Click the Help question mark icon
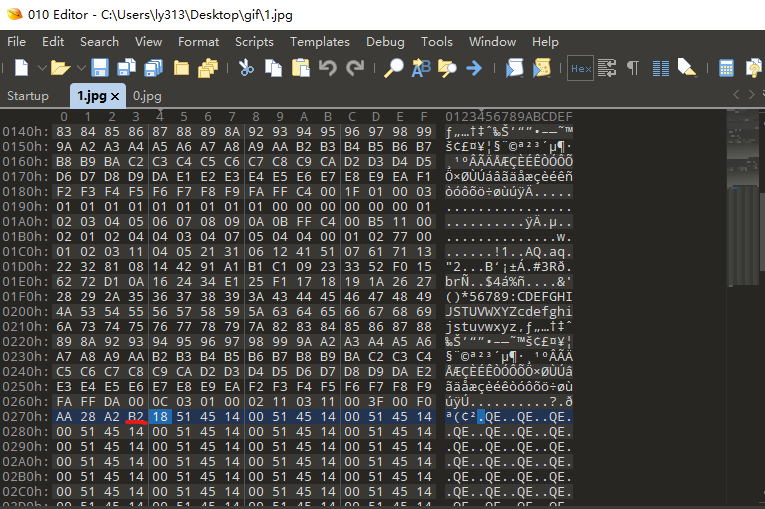765x509 pixels. point(753,68)
